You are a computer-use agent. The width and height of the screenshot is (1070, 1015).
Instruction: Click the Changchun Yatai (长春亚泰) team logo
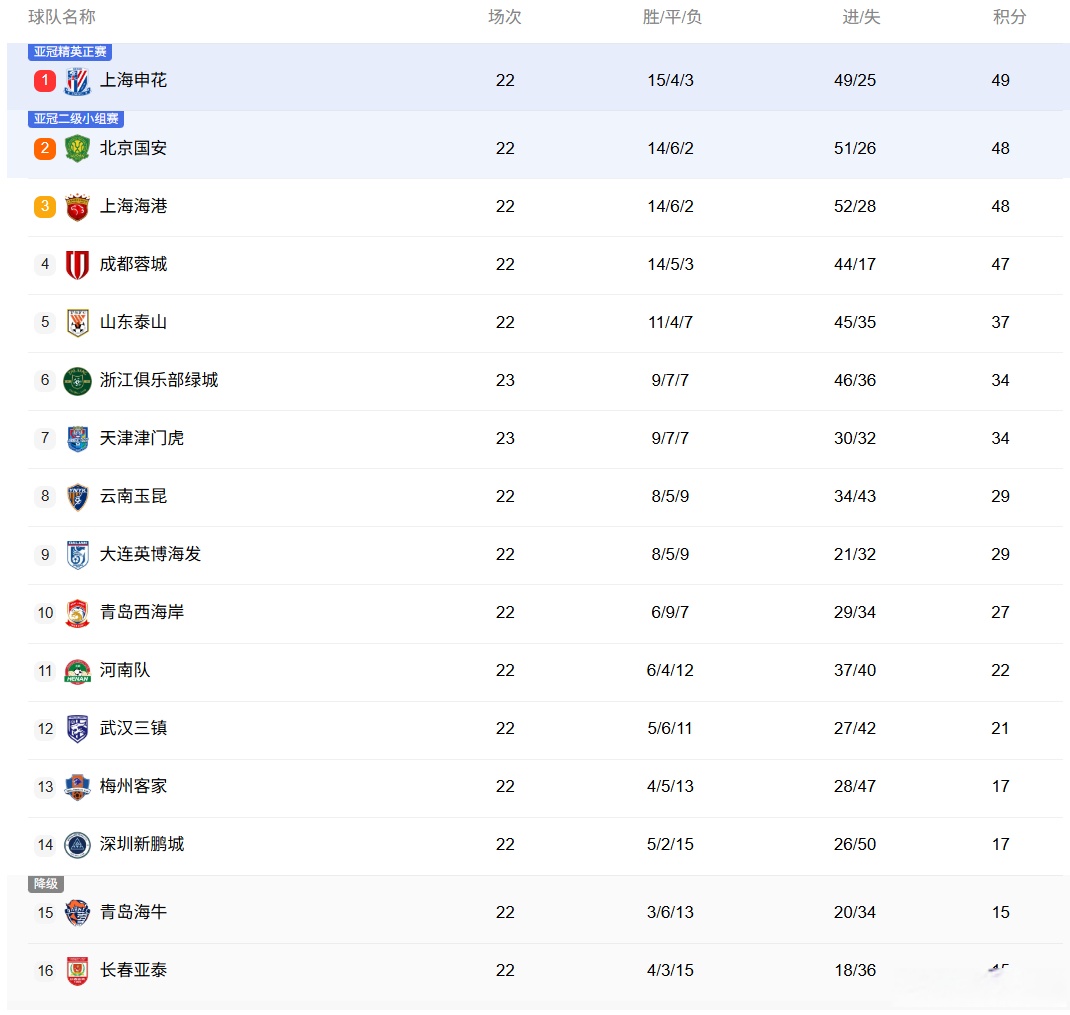click(77, 971)
